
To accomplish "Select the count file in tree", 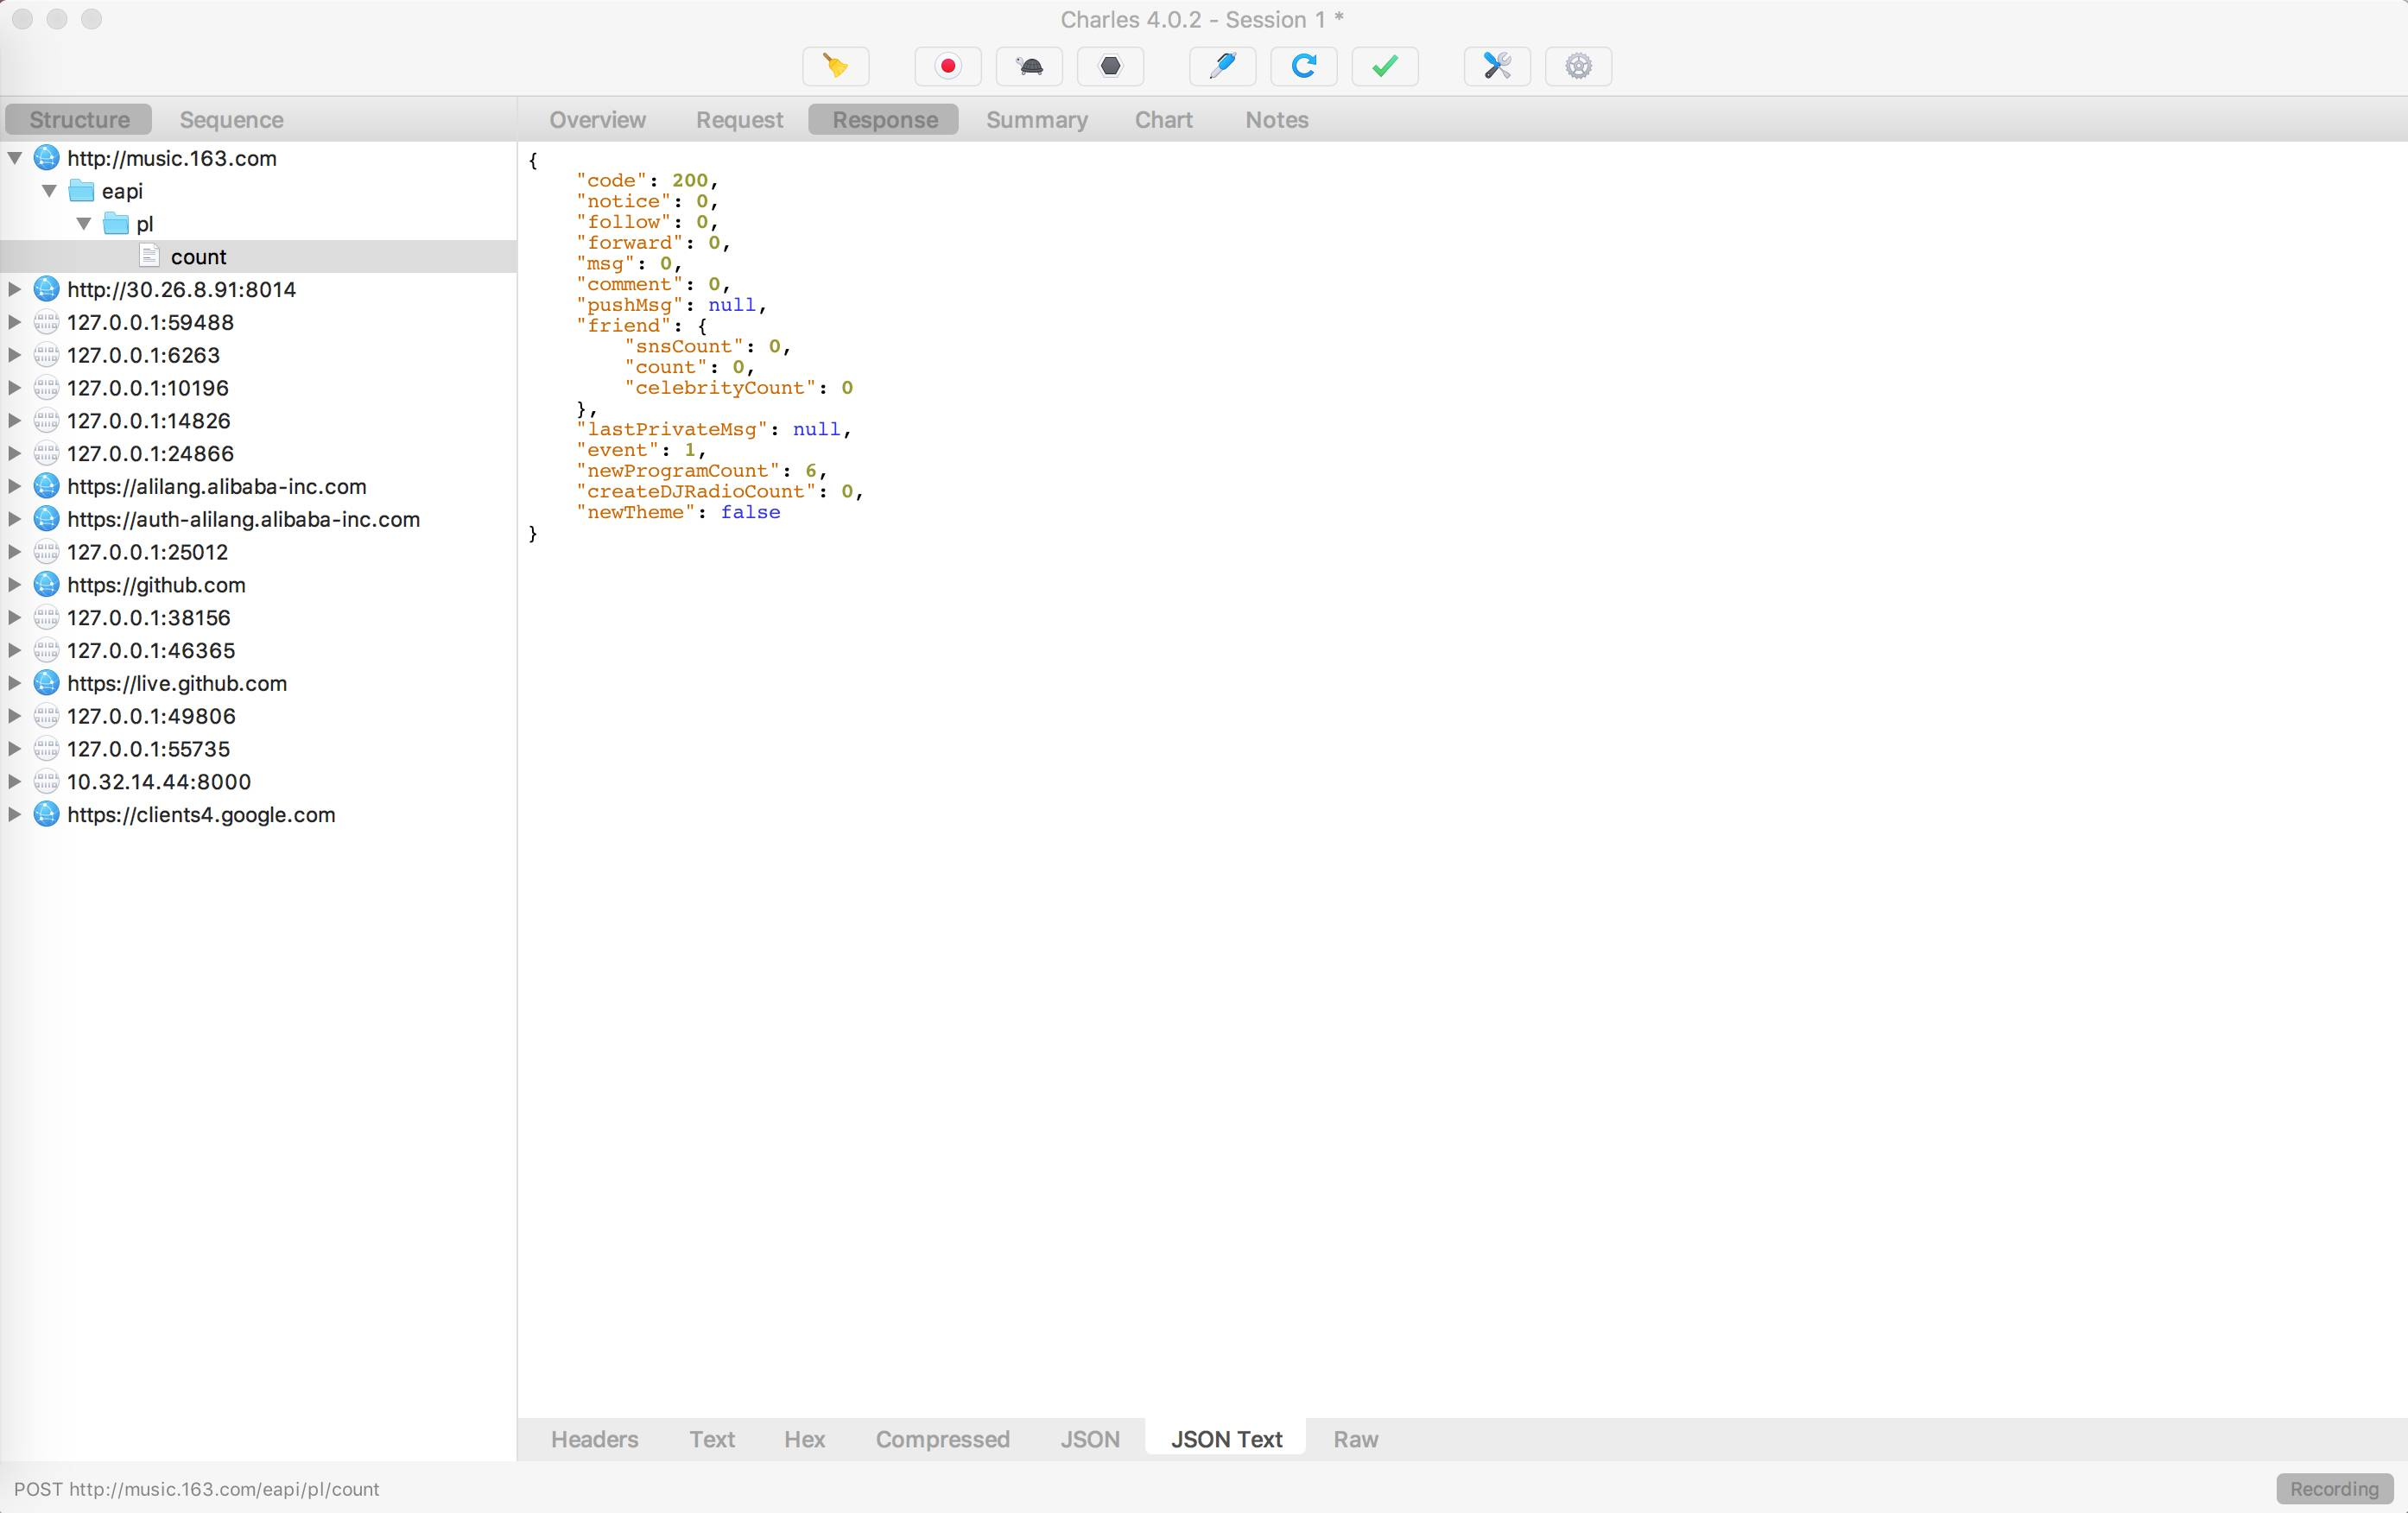I will [x=198, y=257].
